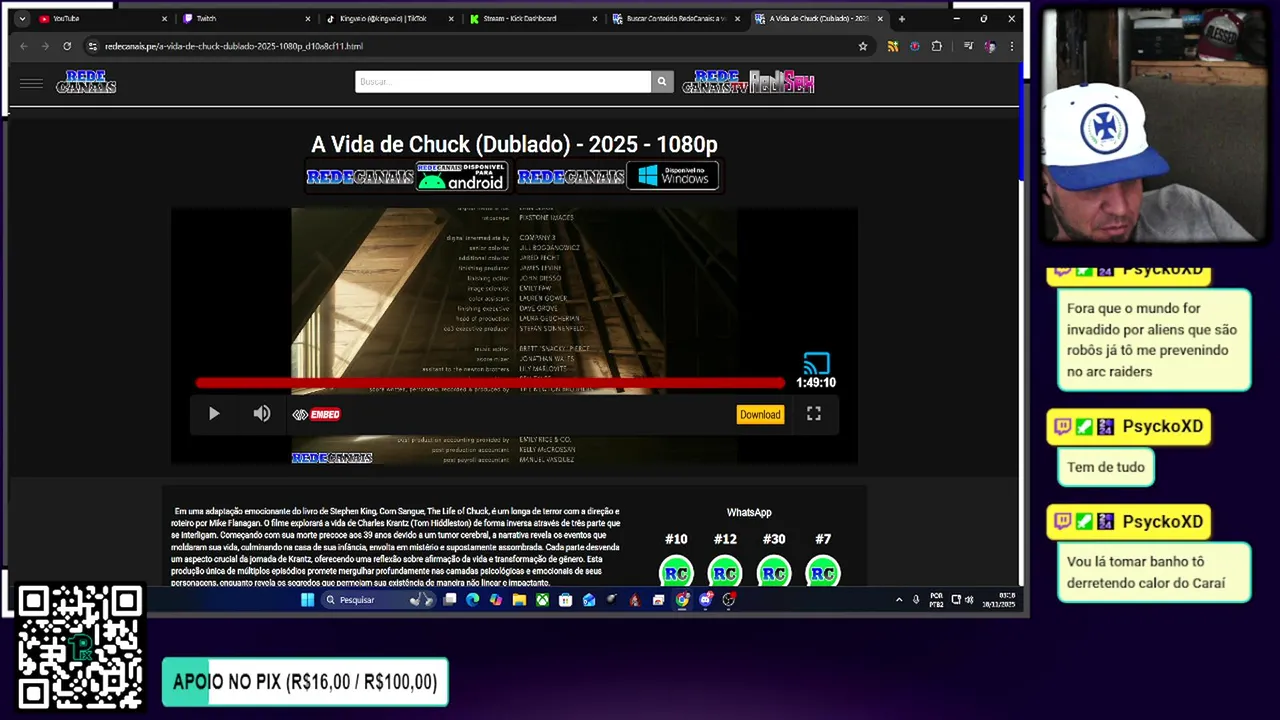Go forward in browser history

(45, 46)
